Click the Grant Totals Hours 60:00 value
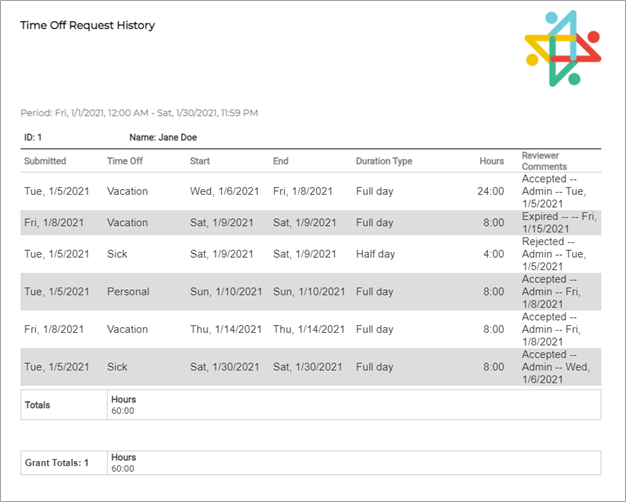Image resolution: width=626 pixels, height=502 pixels. [x=123, y=468]
